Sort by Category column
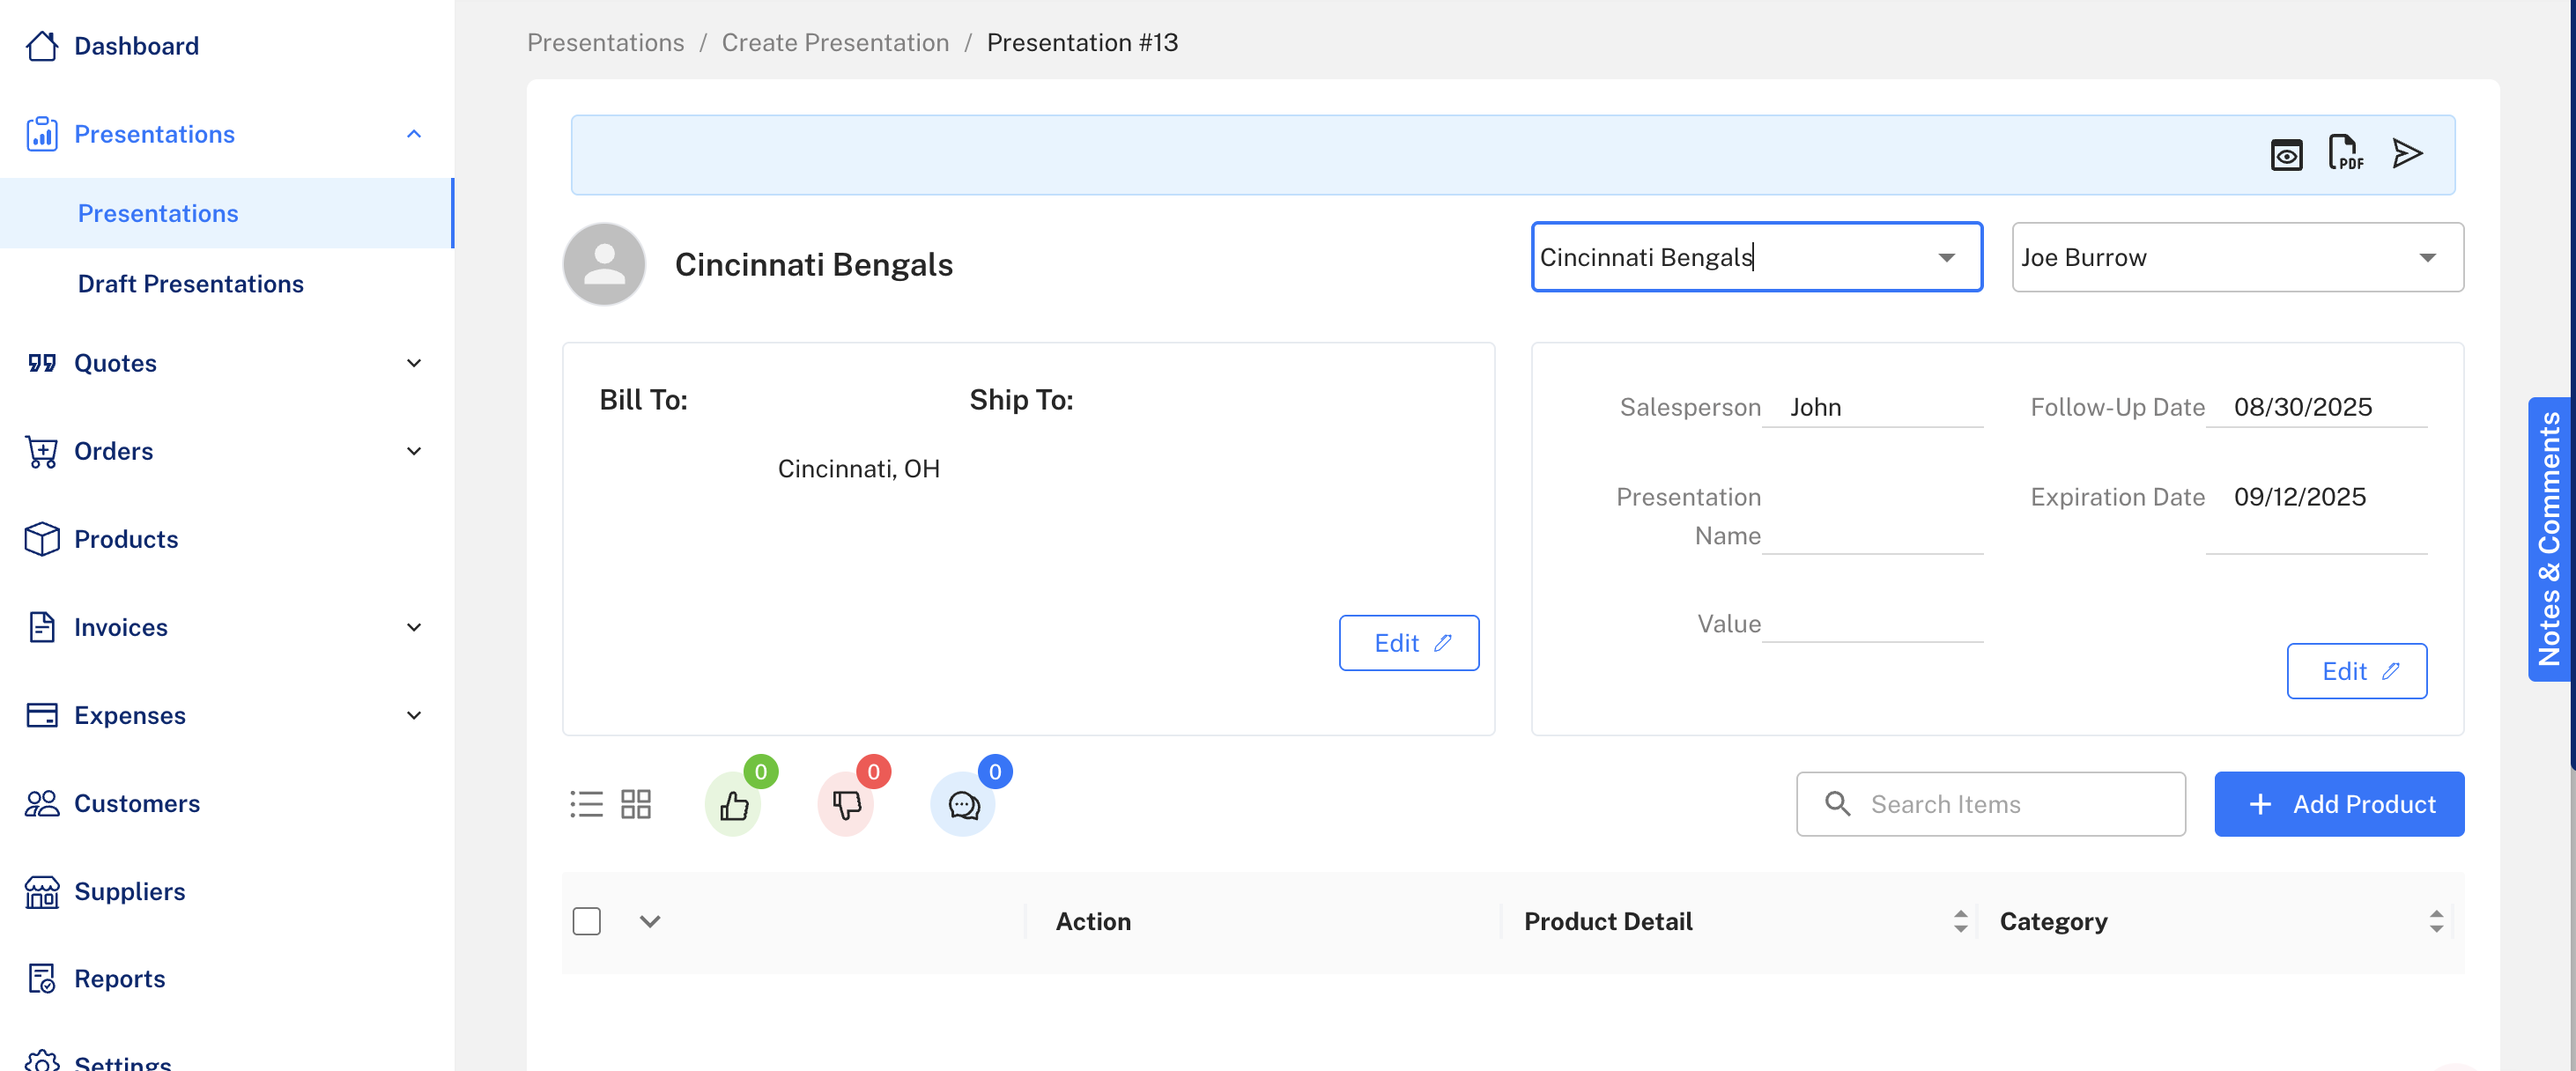The image size is (2576, 1071). click(x=2437, y=922)
